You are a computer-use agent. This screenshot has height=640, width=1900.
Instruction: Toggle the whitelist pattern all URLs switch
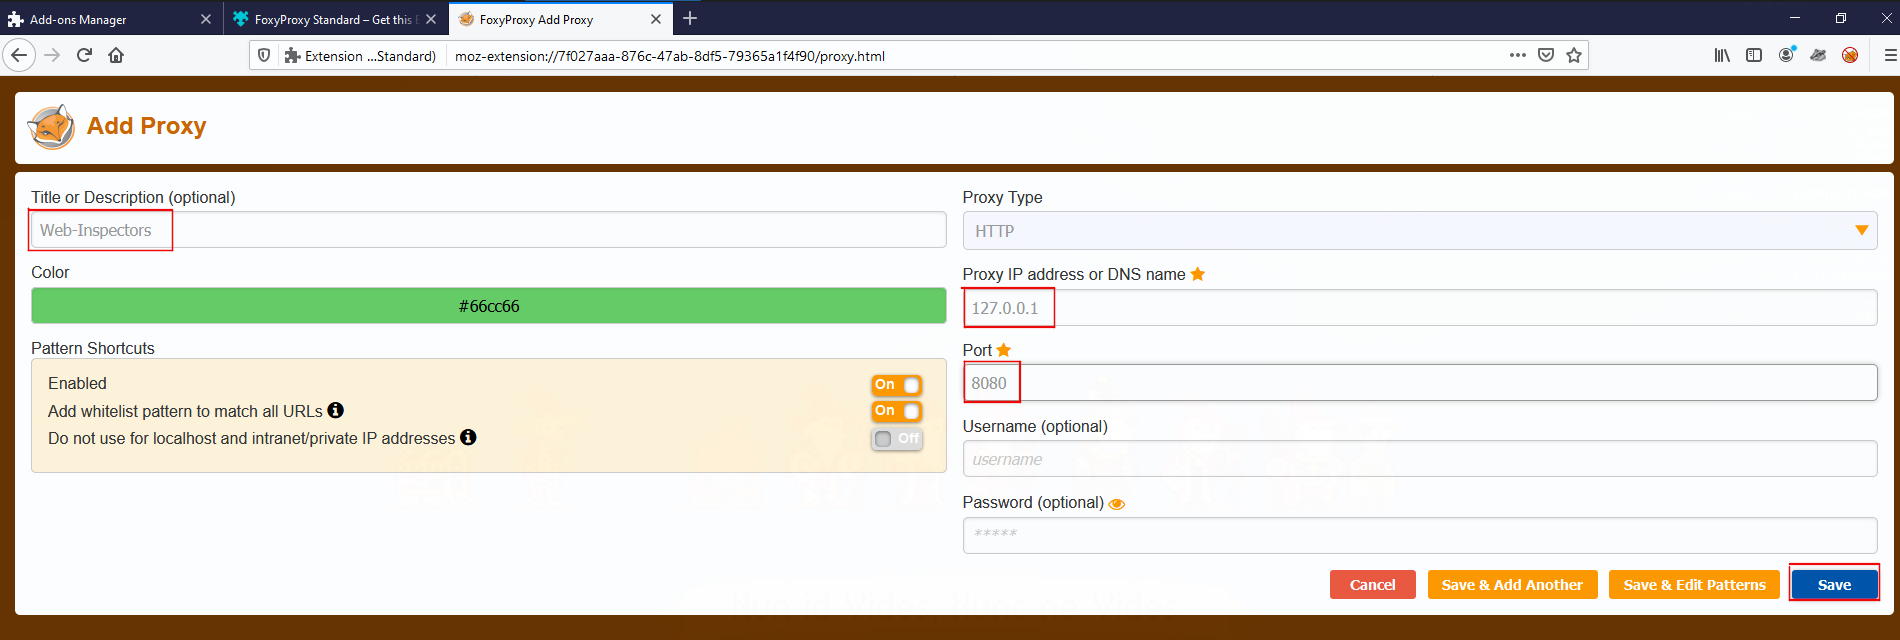click(x=896, y=411)
